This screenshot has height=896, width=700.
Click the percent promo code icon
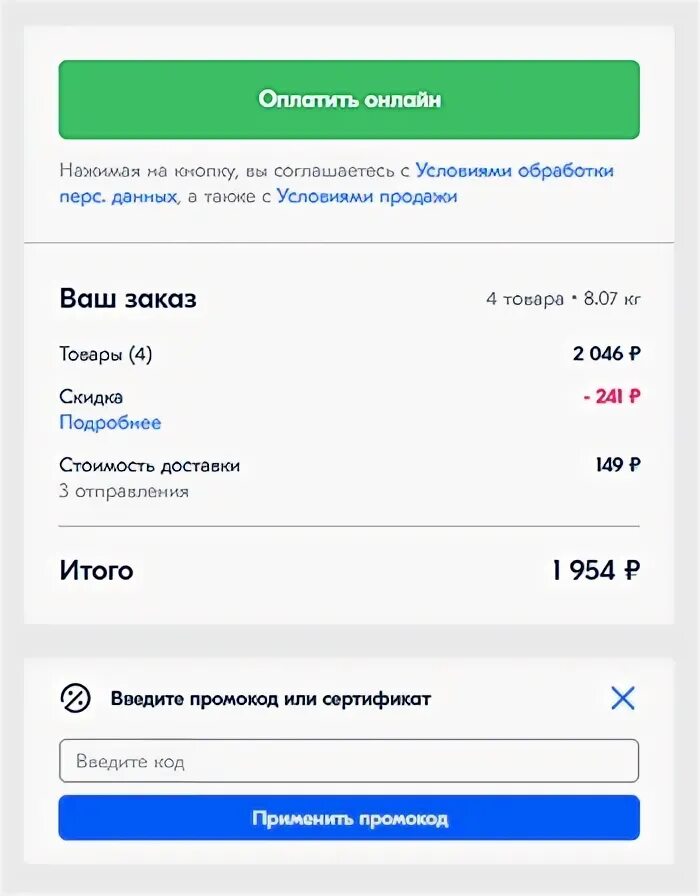coord(75,698)
